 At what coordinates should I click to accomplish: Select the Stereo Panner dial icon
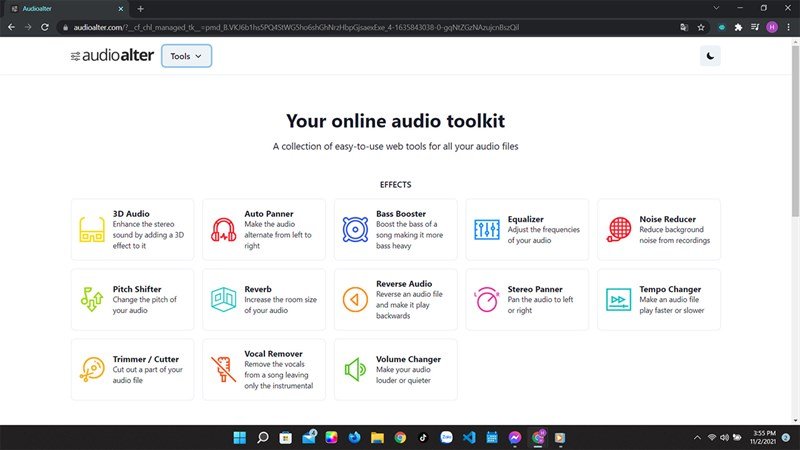tap(487, 299)
